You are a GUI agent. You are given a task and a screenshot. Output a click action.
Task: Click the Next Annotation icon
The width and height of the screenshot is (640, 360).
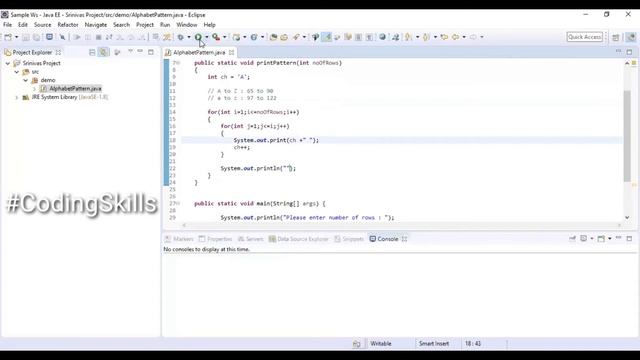click(x=408, y=37)
